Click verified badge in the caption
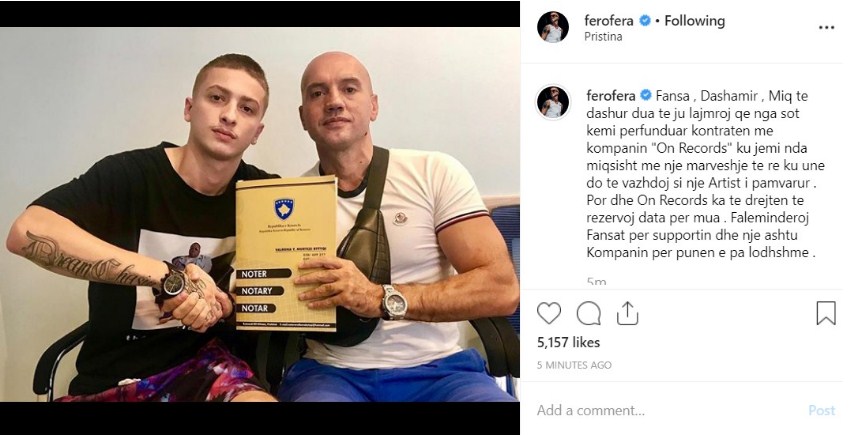This screenshot has width=850, height=437. 646,96
